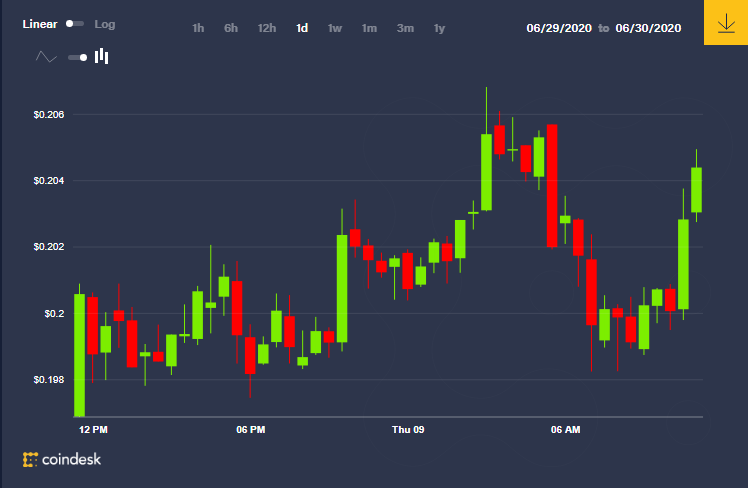Select the candlestick chart icon

click(x=101, y=56)
